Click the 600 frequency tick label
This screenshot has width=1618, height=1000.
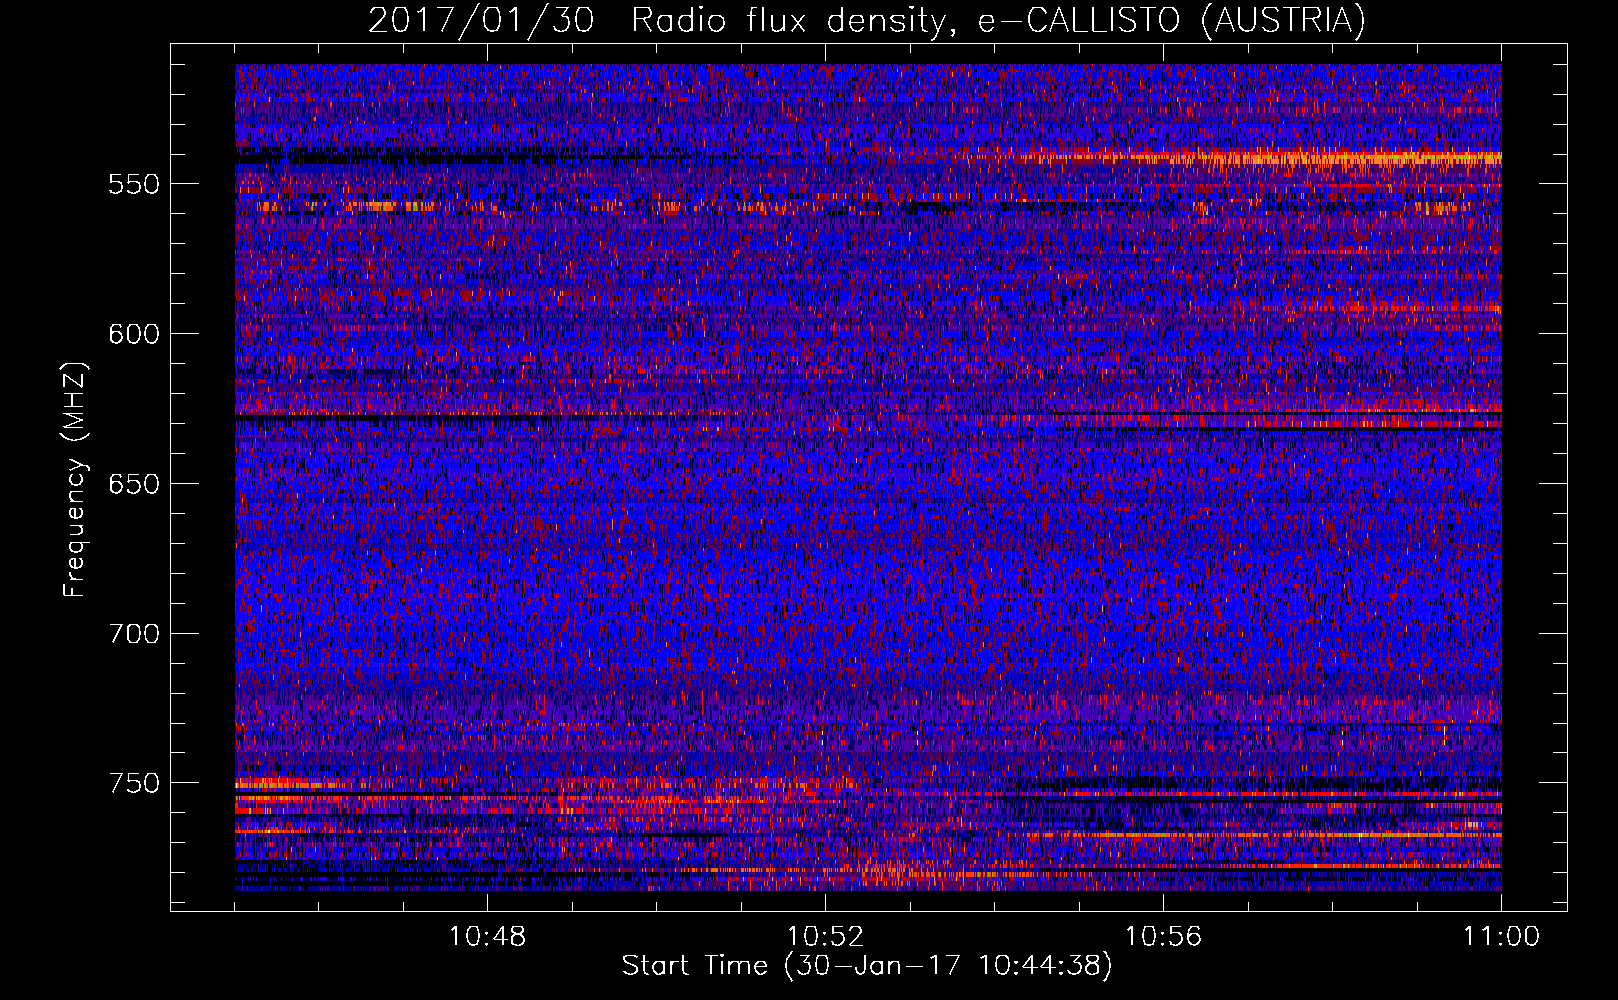(x=134, y=334)
